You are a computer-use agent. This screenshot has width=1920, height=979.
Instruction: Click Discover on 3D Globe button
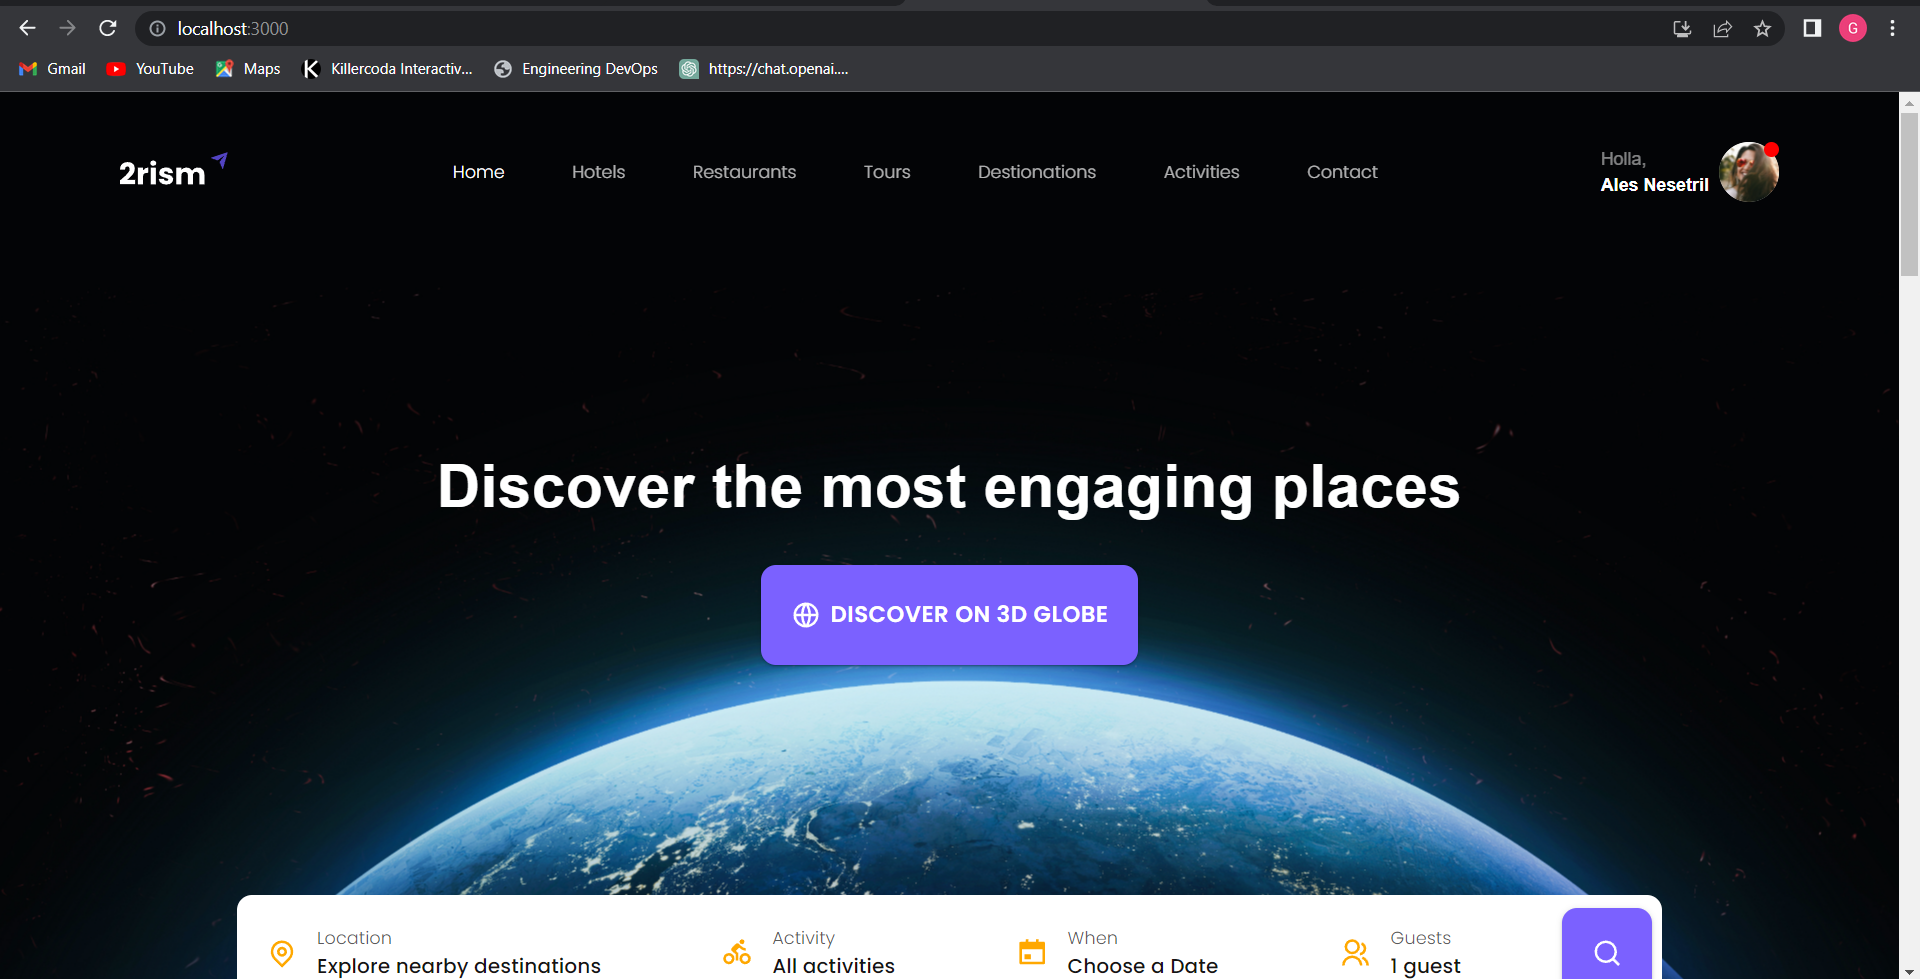[x=949, y=615]
